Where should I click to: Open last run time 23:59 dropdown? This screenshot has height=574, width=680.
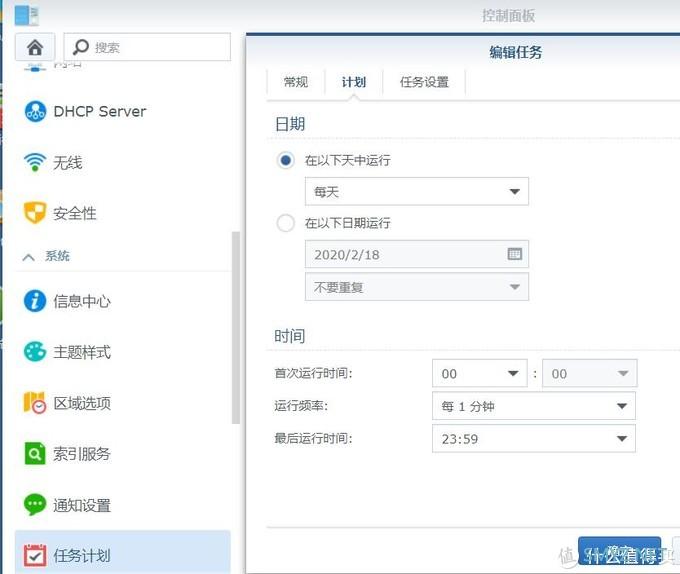(x=533, y=438)
